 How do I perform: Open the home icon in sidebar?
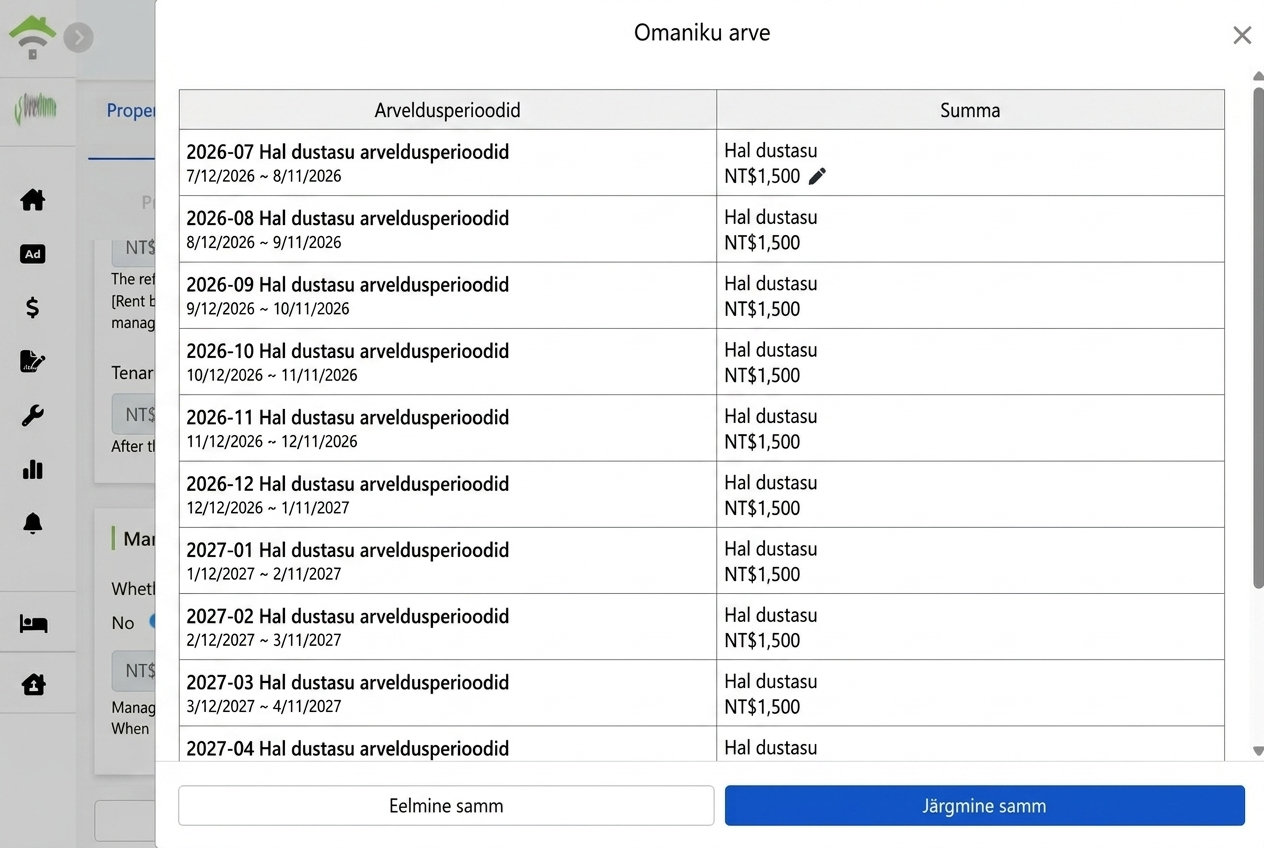(x=33, y=200)
